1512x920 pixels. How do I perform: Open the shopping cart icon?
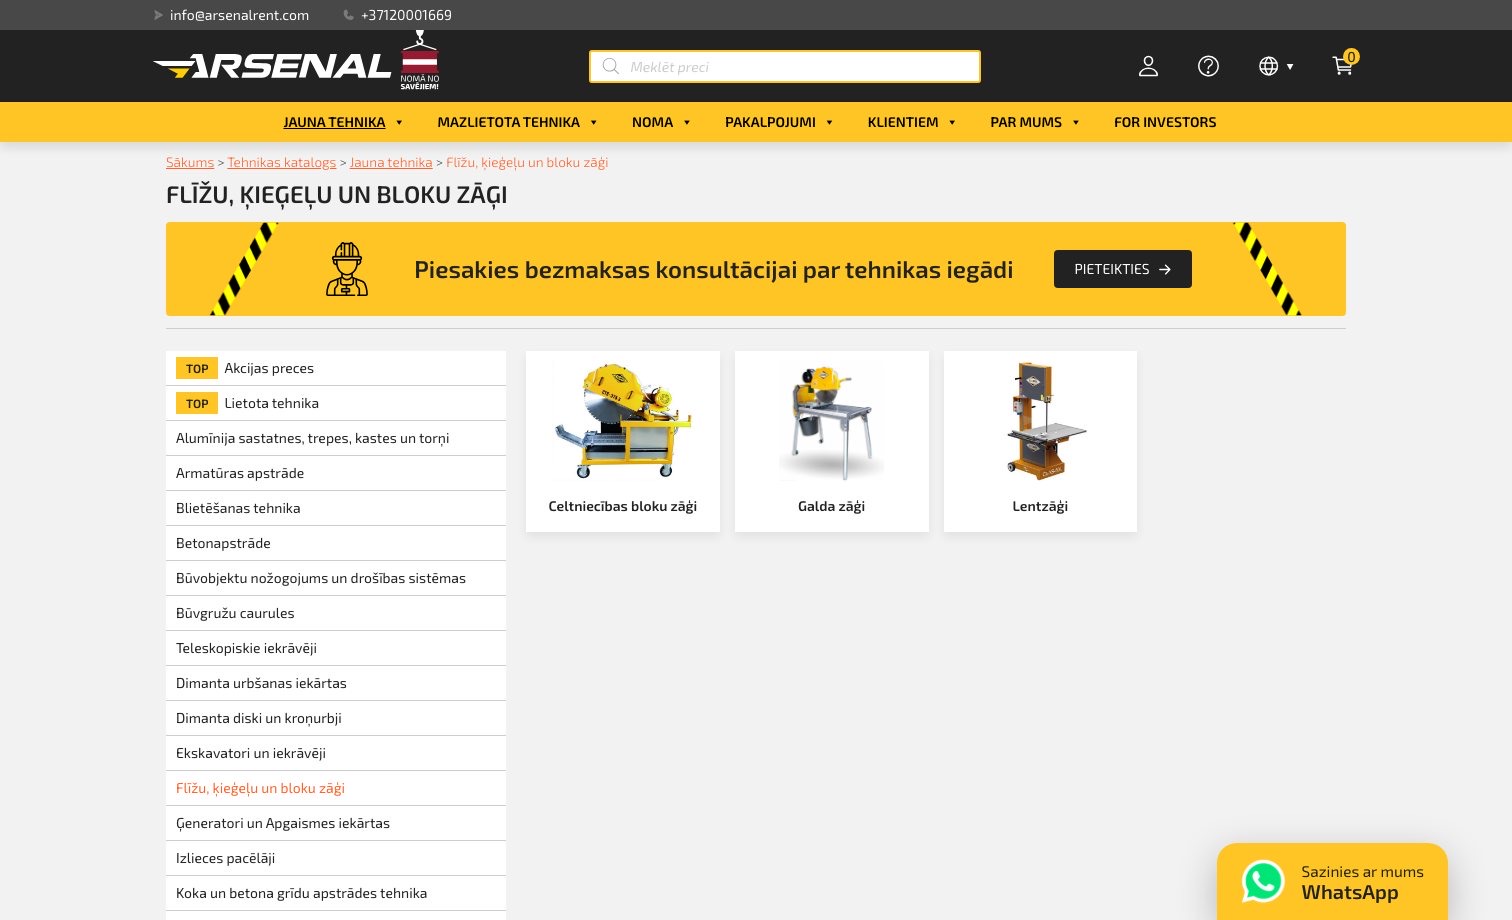(x=1342, y=67)
